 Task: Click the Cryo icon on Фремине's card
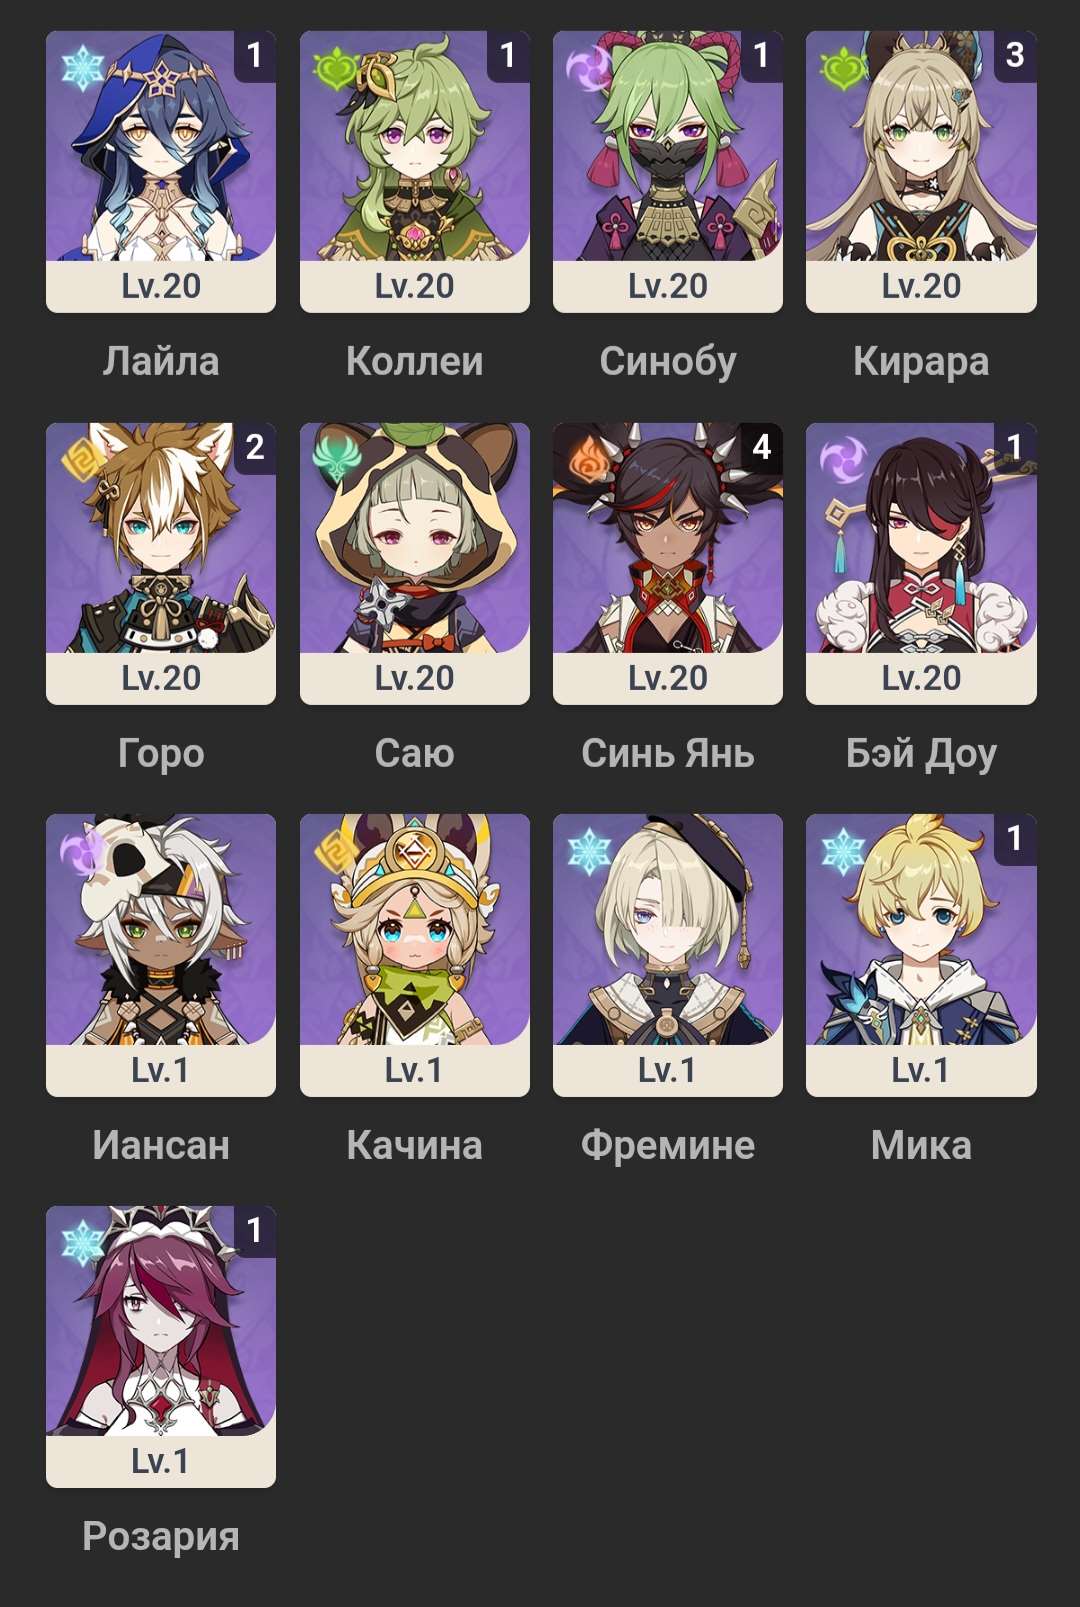click(588, 852)
